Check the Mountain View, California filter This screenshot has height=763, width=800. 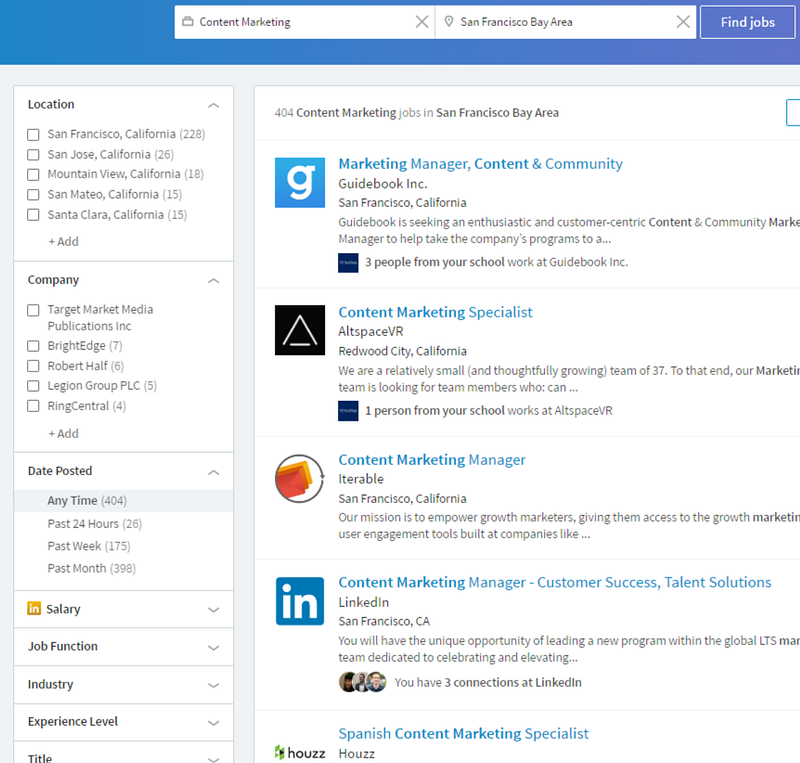(33, 175)
